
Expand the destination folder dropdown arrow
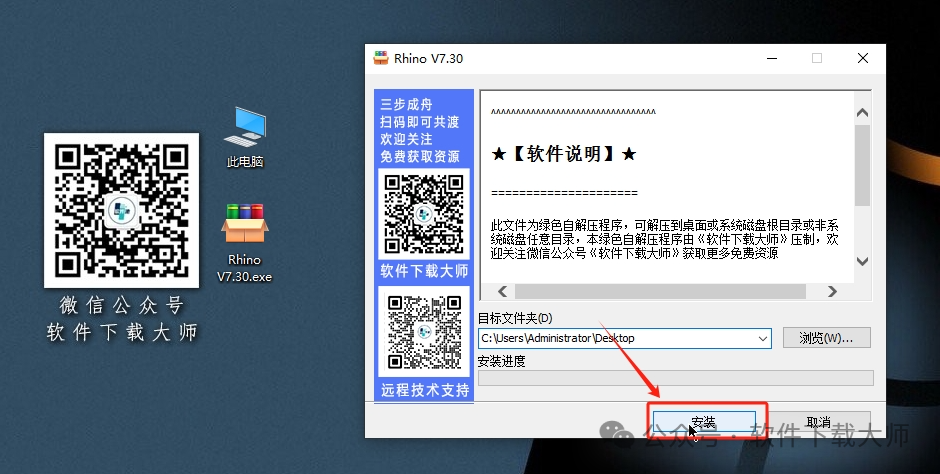[763, 339]
